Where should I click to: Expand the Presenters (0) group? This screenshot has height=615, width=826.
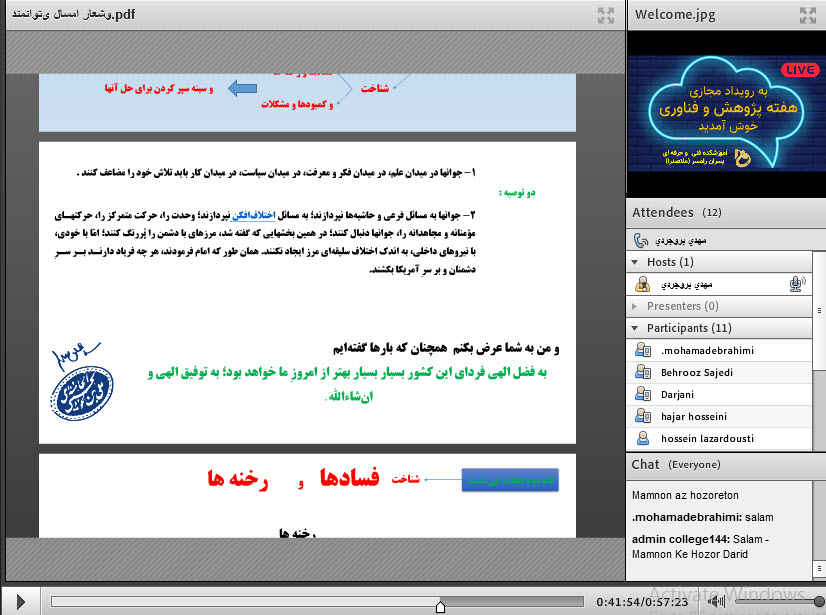(635, 306)
